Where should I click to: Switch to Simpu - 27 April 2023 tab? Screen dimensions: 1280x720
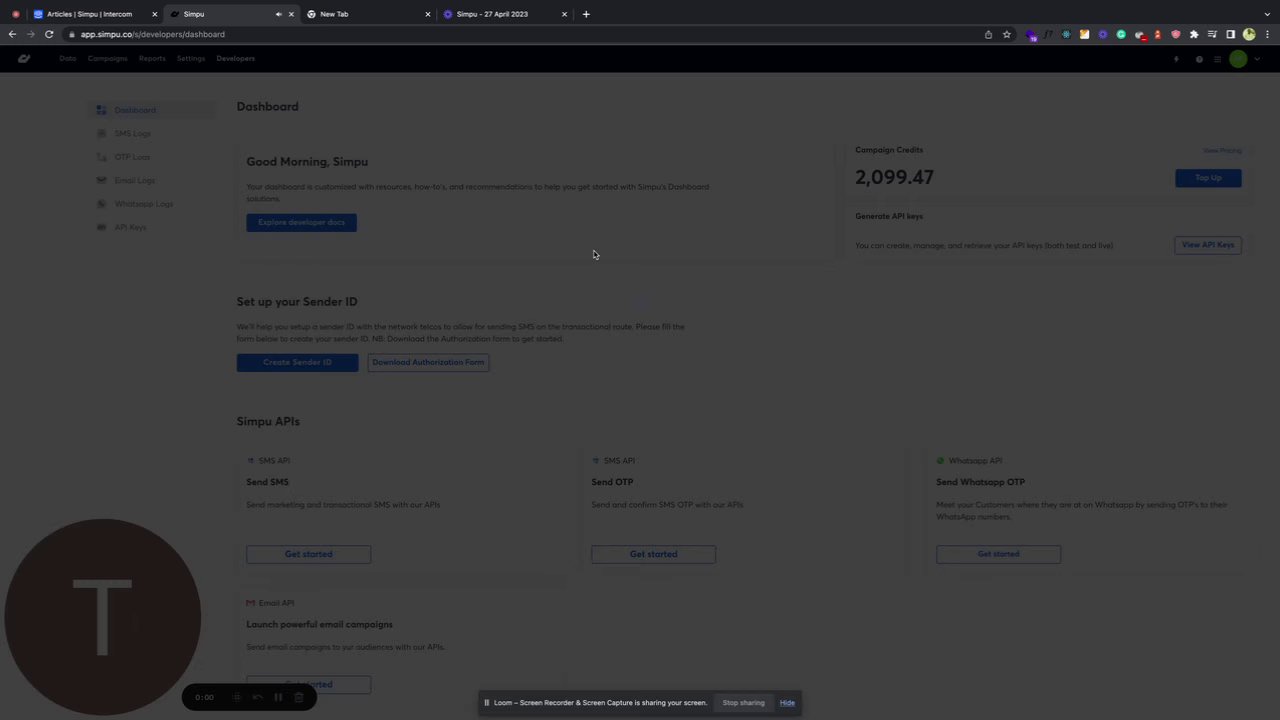(504, 14)
